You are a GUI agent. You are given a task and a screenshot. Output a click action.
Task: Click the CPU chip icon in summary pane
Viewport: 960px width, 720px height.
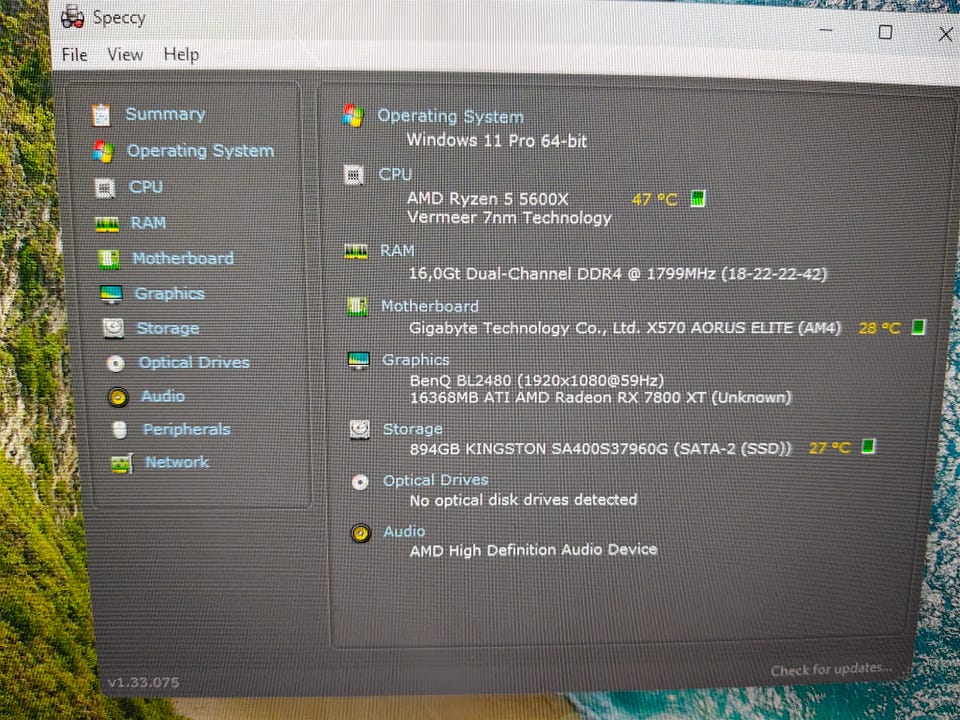click(353, 175)
